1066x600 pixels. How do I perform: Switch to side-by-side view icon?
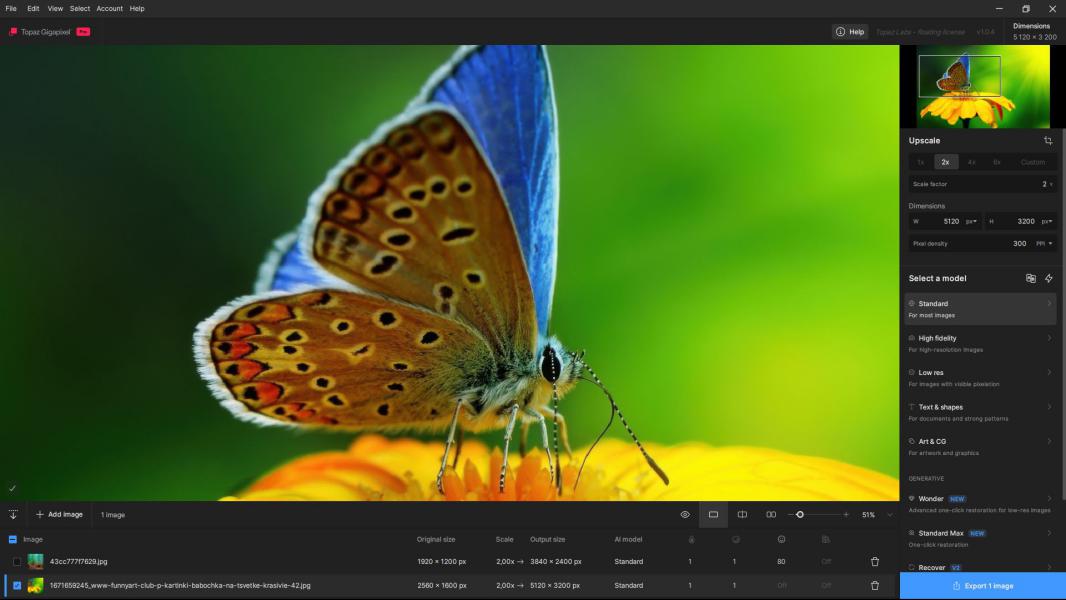point(771,515)
